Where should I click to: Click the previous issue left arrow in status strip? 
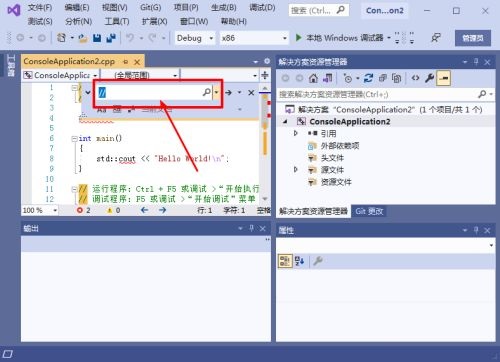144,210
